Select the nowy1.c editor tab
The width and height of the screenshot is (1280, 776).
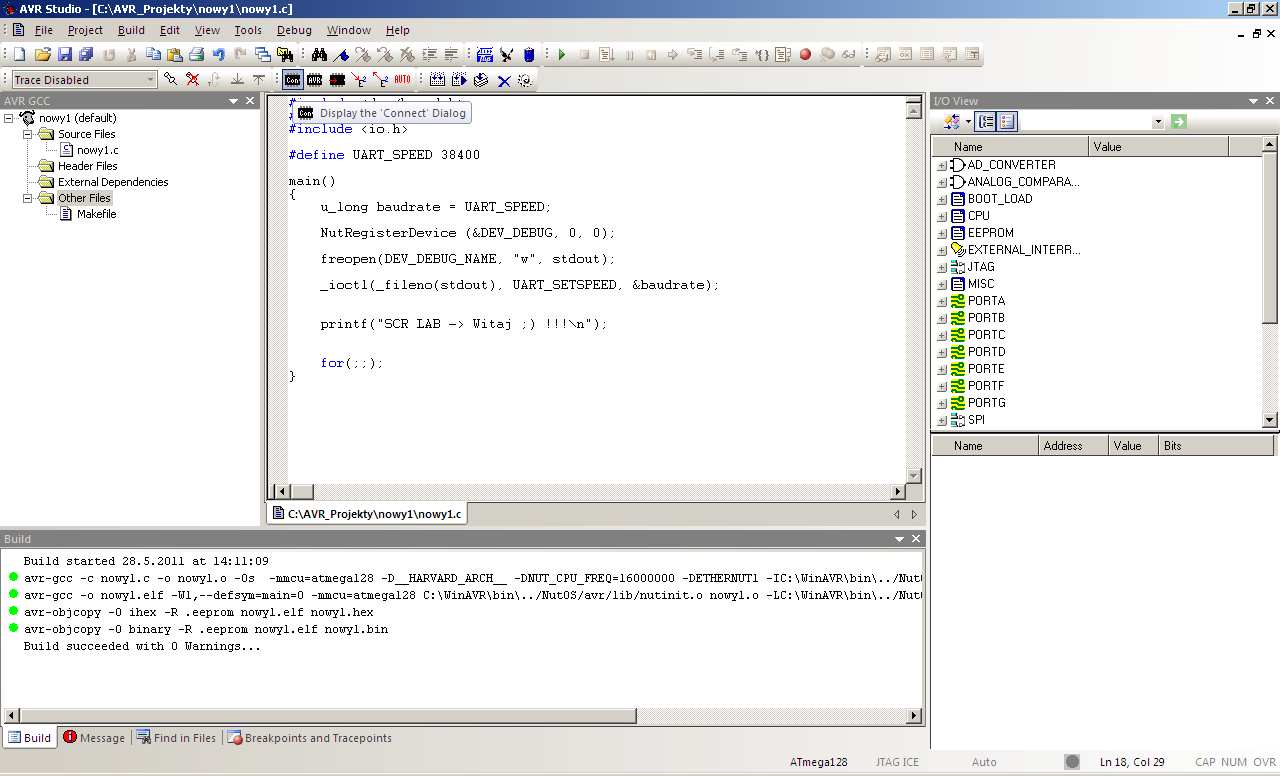[x=366, y=514]
